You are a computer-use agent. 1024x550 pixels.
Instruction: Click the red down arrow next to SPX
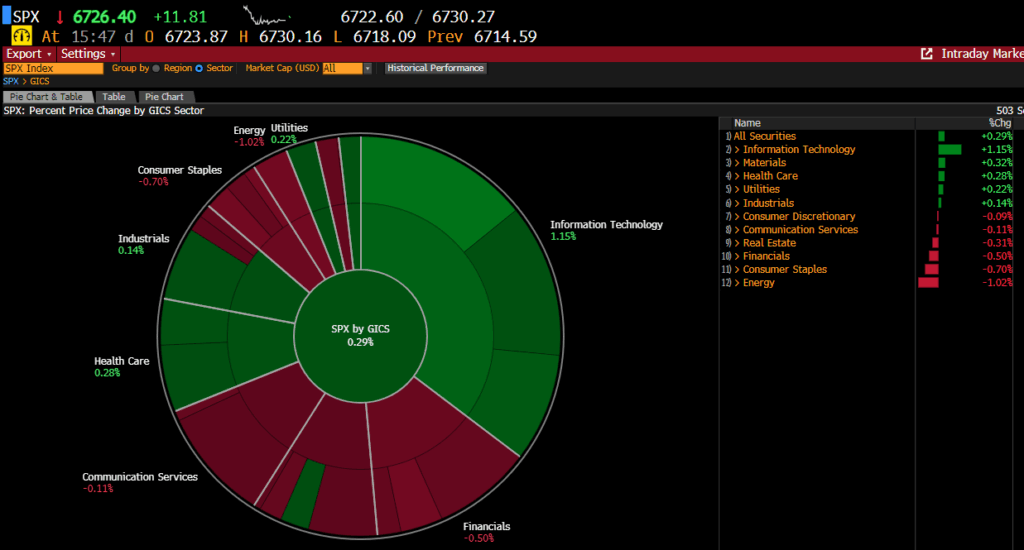click(x=62, y=17)
